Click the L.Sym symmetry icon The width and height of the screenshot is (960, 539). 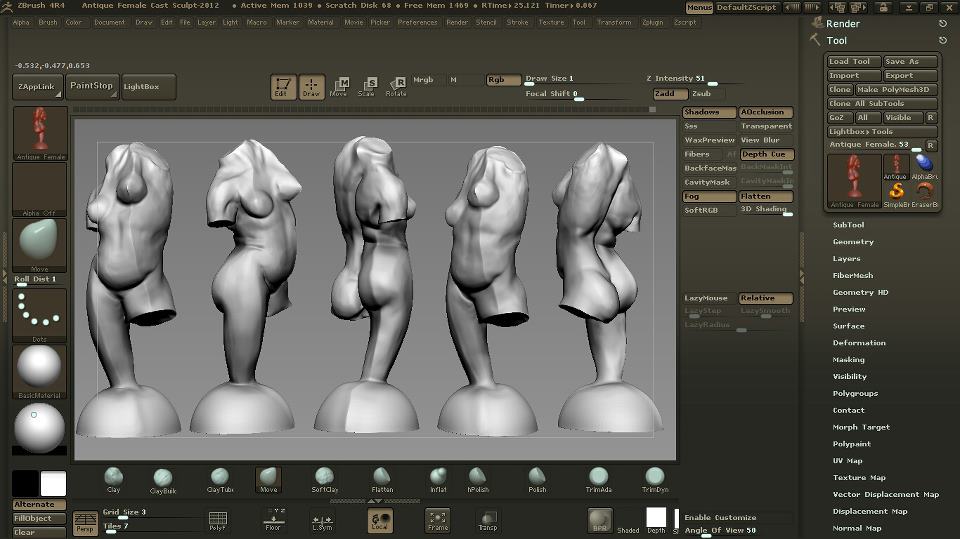click(322, 521)
